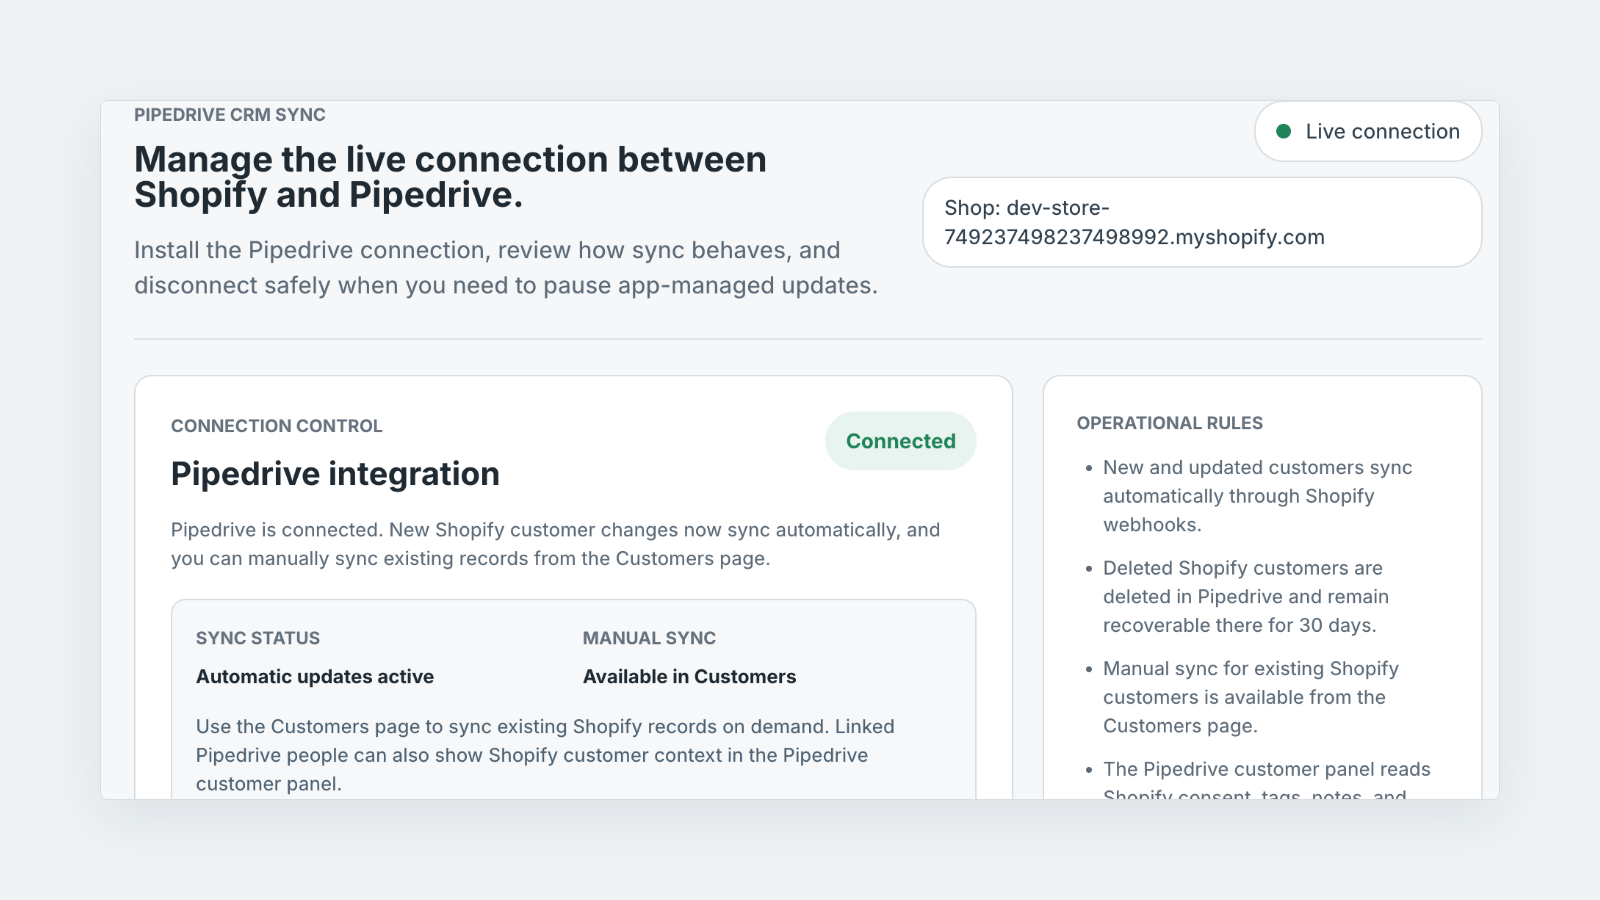Click the OPERATIONAL RULES heading
The height and width of the screenshot is (900, 1600).
1170,423
